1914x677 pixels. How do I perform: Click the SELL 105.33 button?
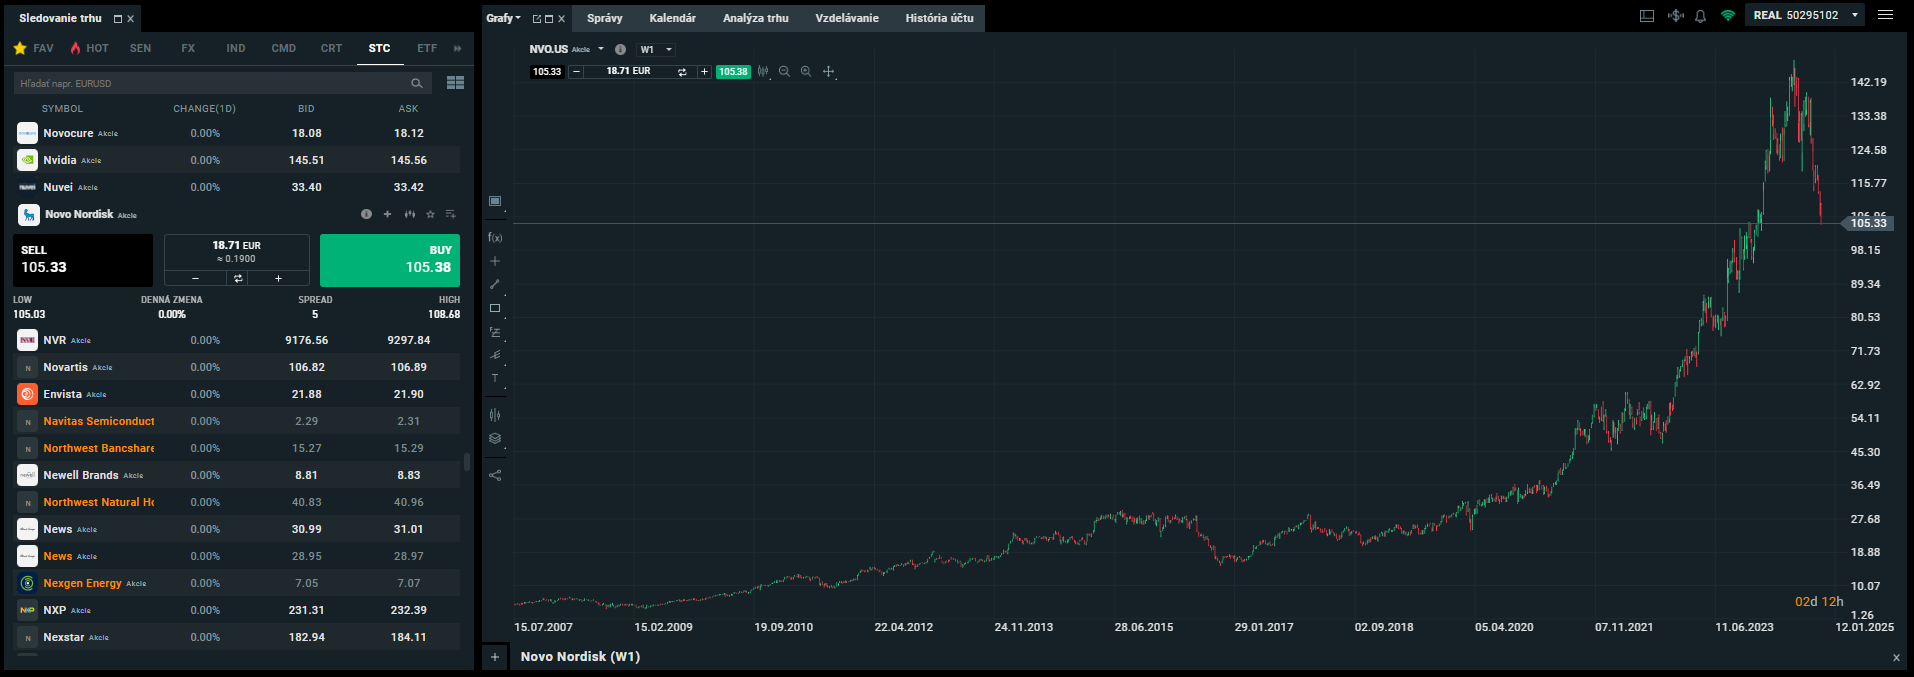[83, 260]
